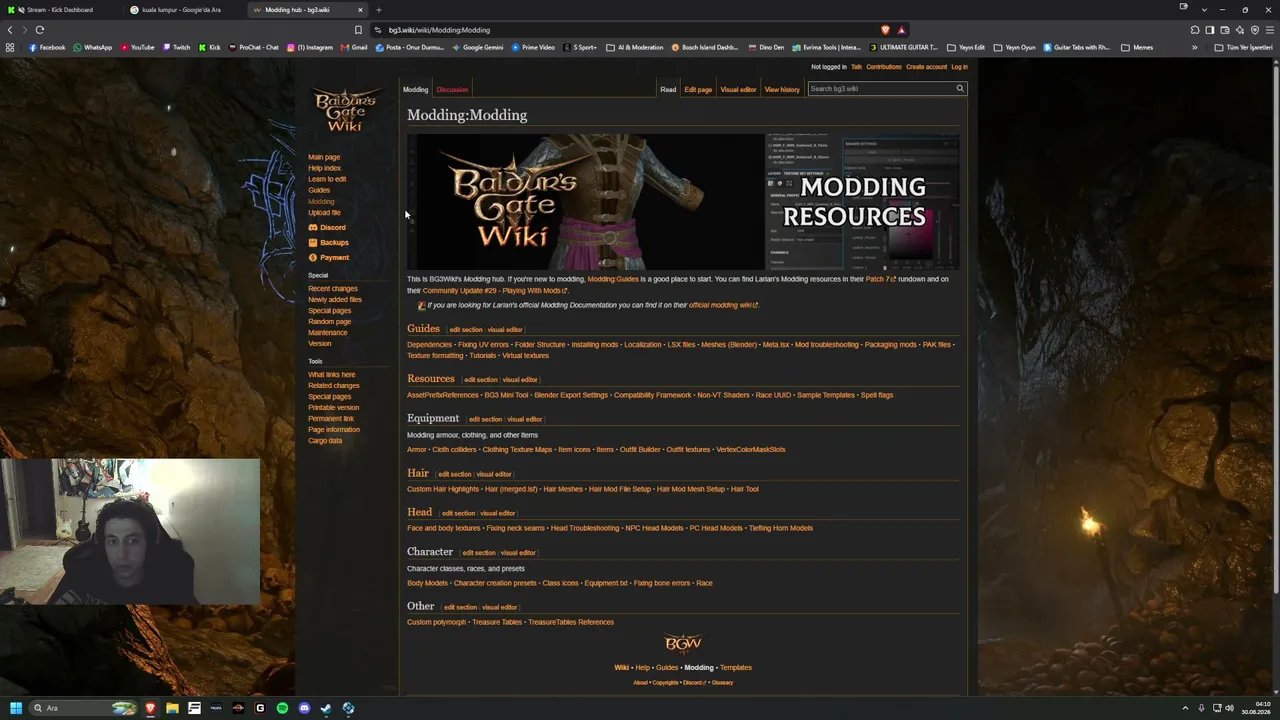Open the Gmail bookmark
1280x720 pixels.
[354, 47]
